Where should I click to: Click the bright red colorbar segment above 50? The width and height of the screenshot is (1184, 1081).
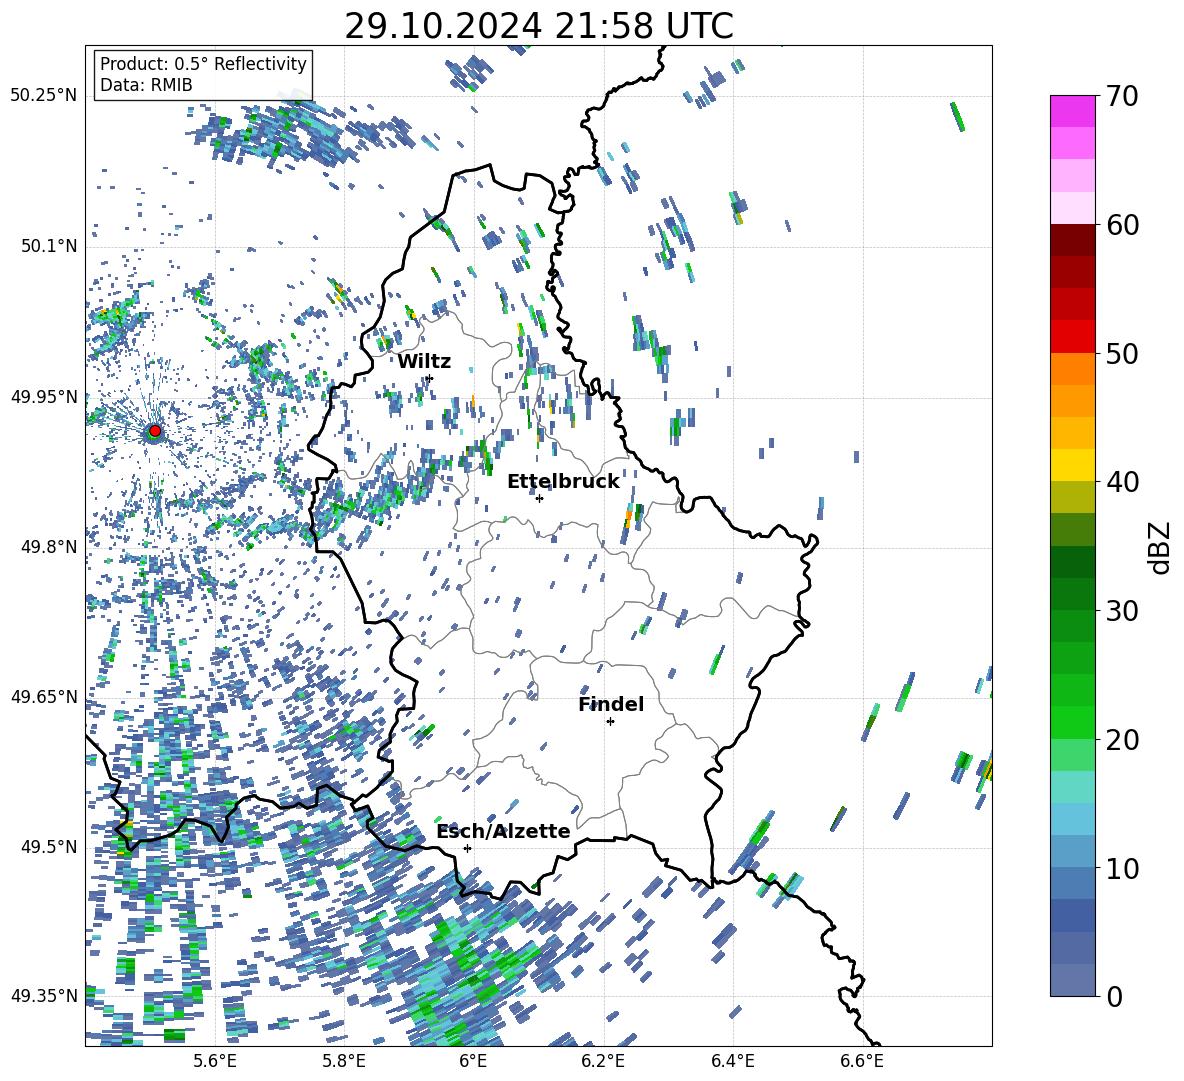(1072, 336)
